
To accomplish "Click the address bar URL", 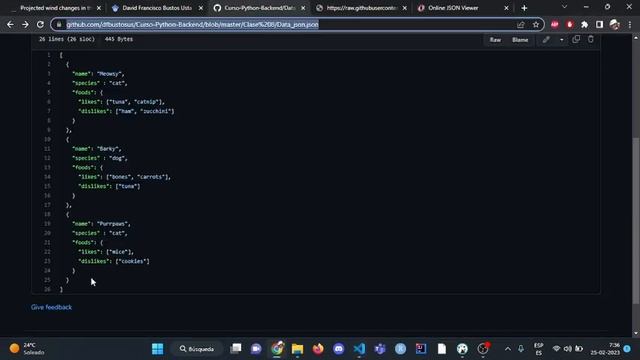I will tap(192, 24).
